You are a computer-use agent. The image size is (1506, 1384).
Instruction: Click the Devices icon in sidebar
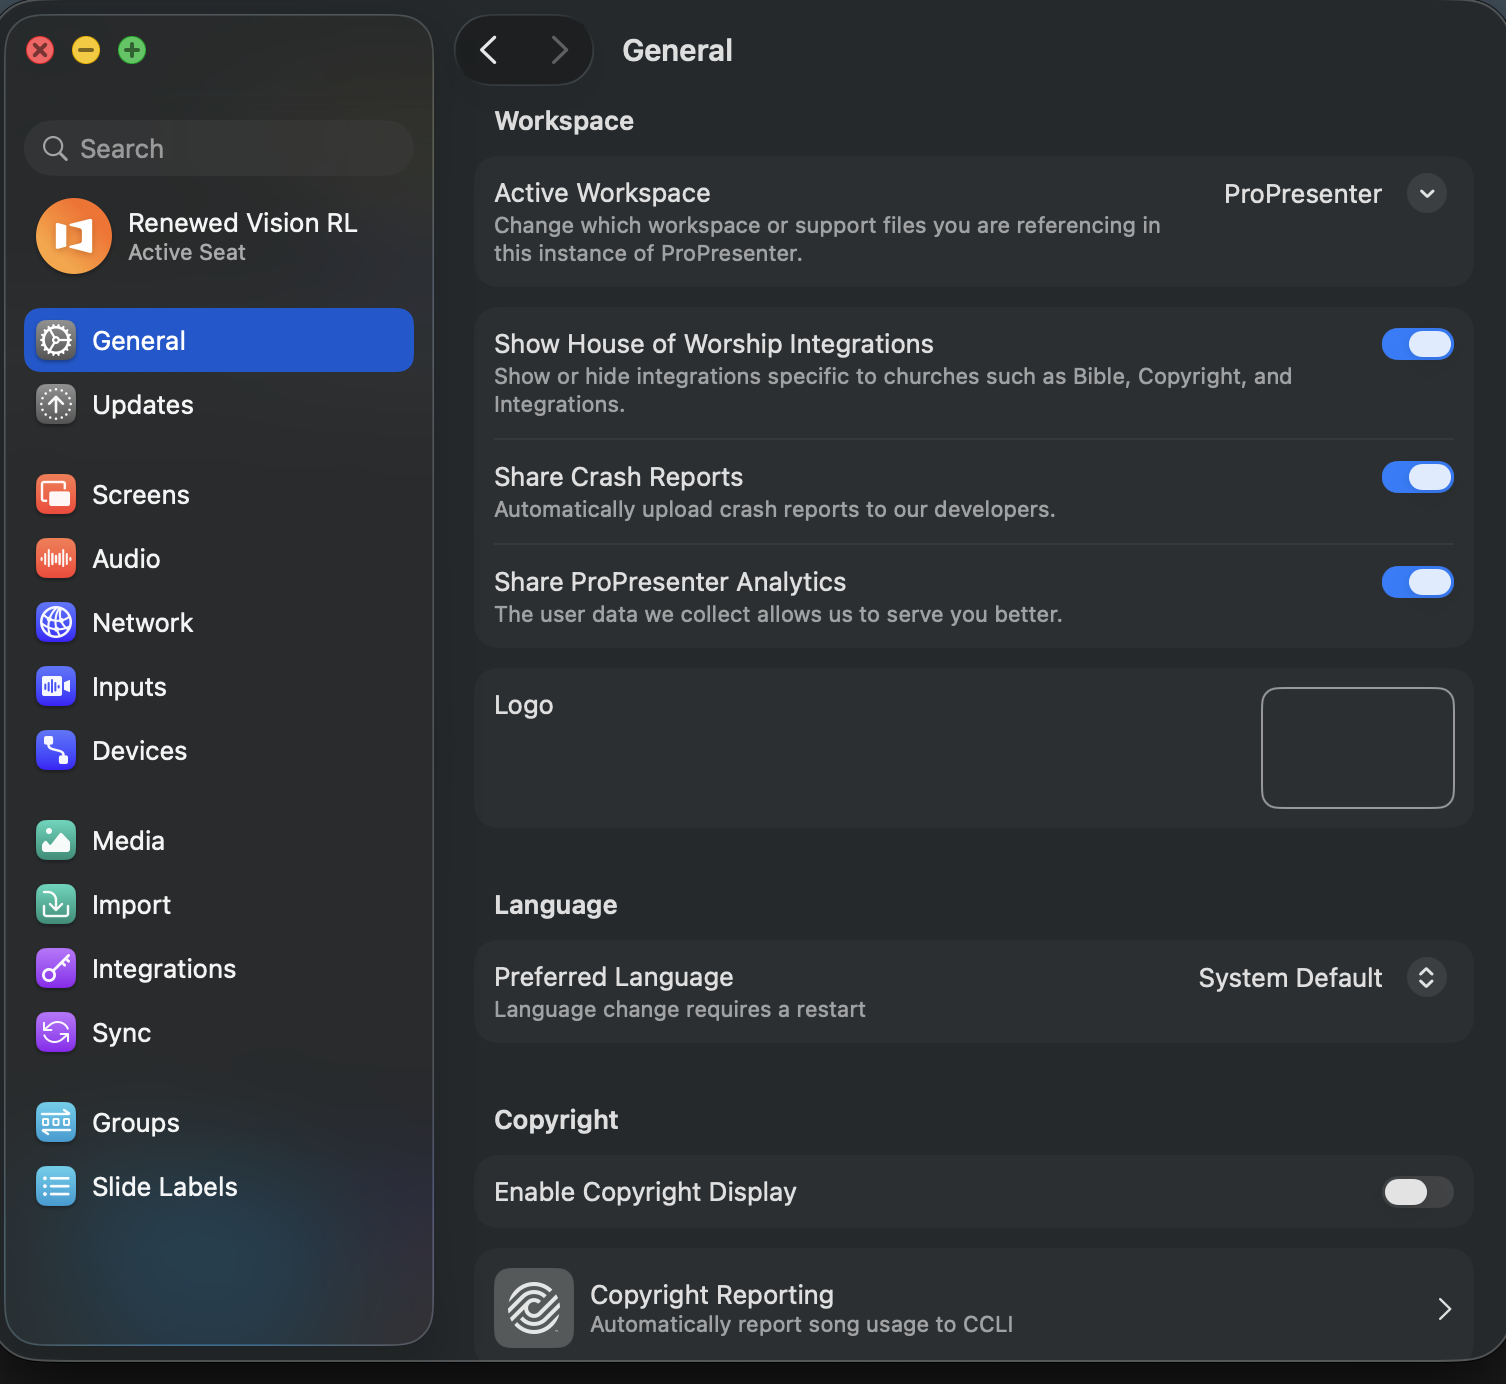tap(56, 751)
